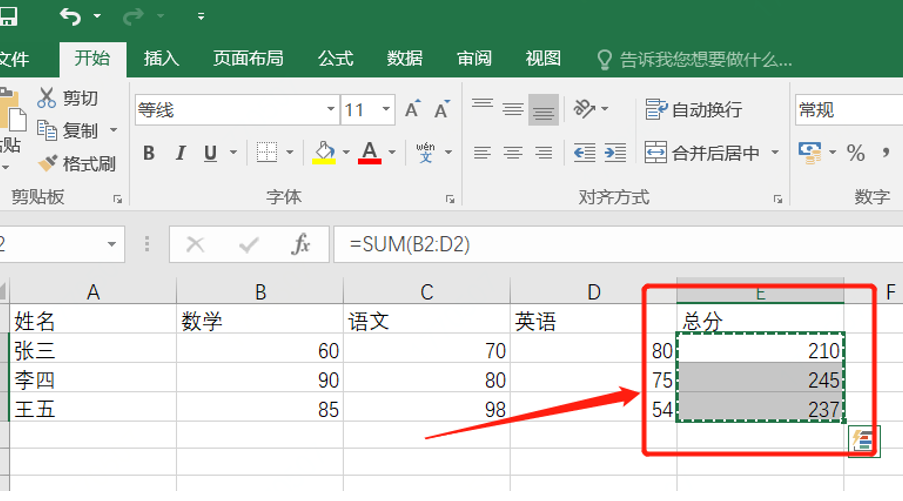Click the Copy (复制) icon
Image resolution: width=903 pixels, height=501 pixels.
click(x=47, y=130)
